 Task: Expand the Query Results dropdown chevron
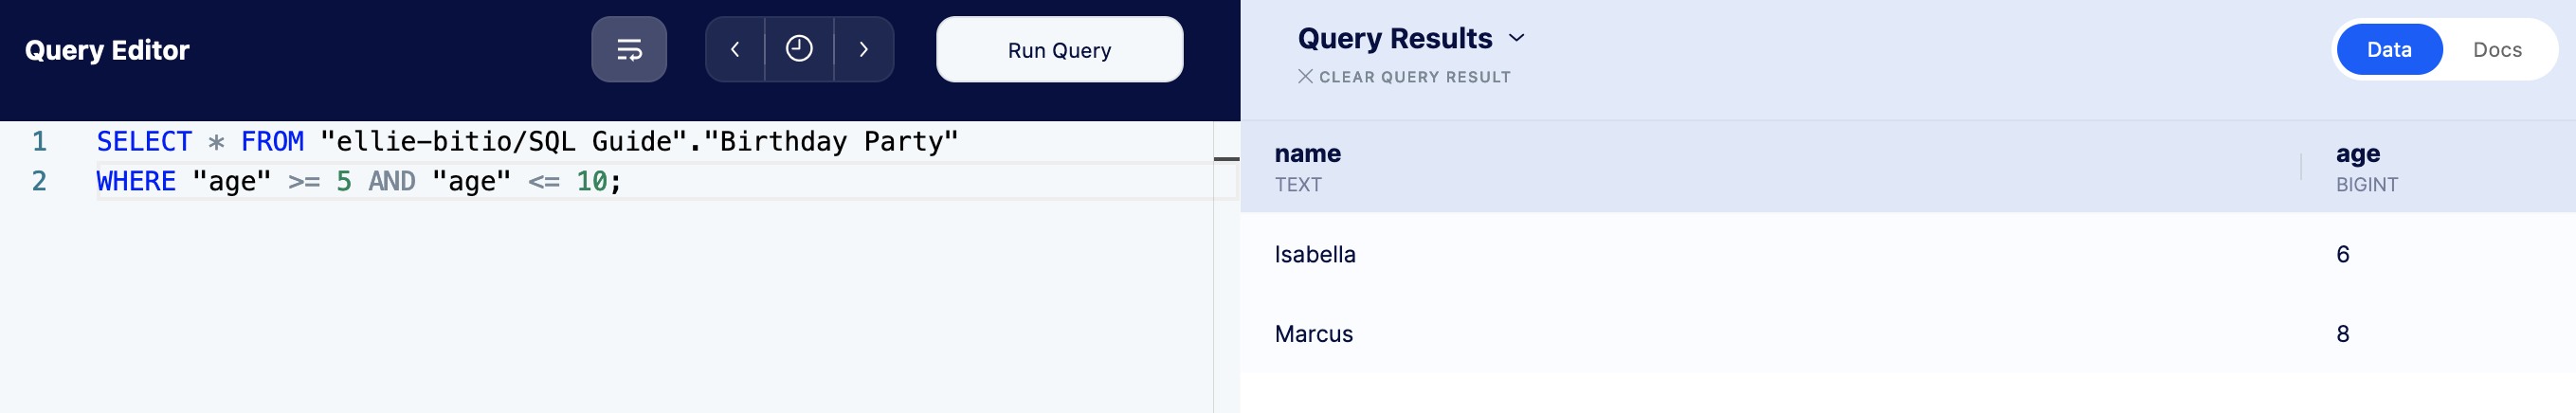click(x=1516, y=38)
